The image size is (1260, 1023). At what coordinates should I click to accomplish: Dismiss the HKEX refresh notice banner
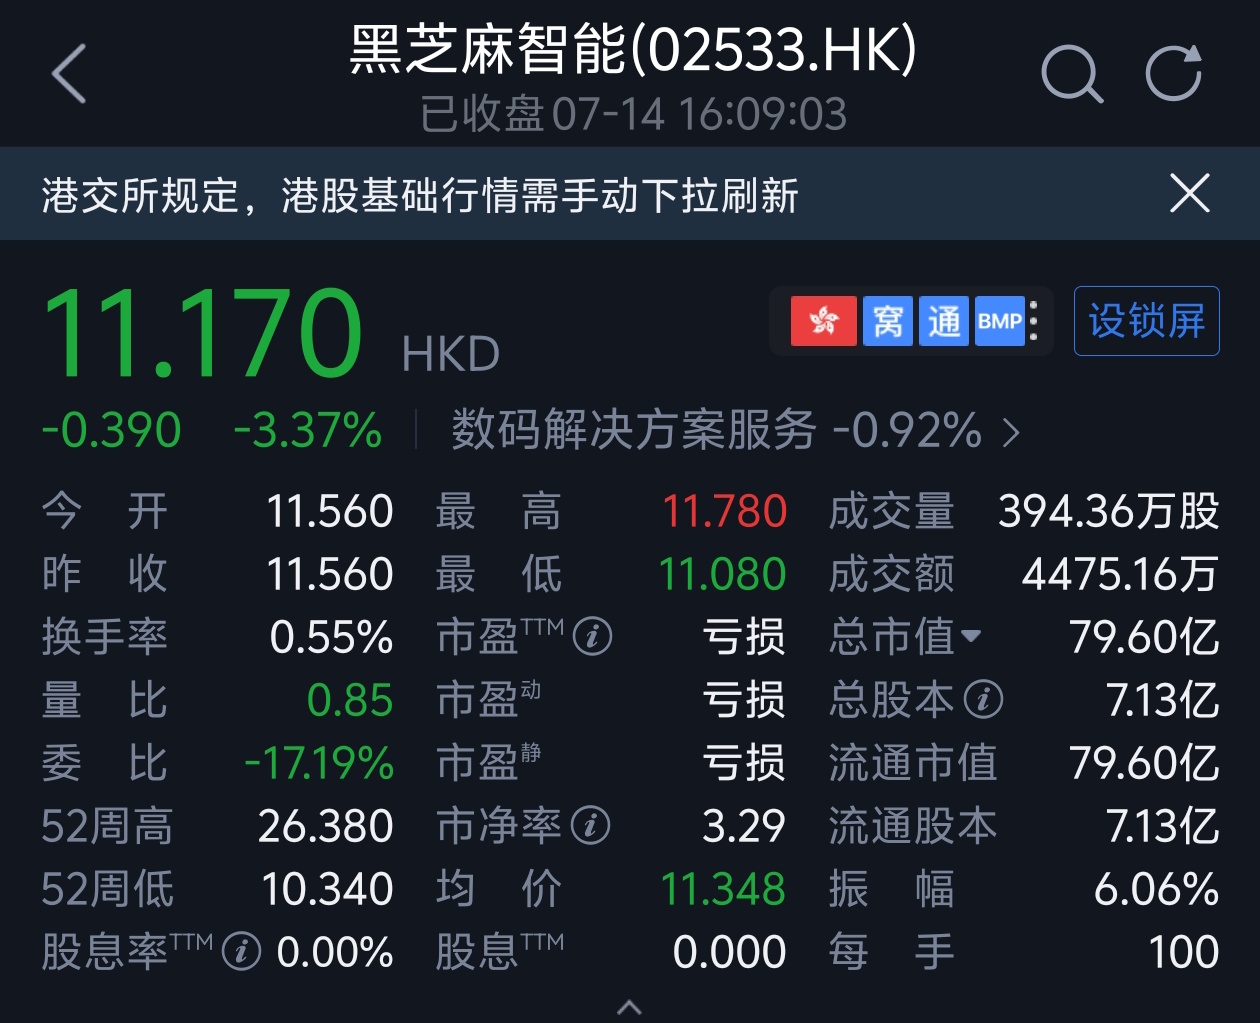point(1190,193)
